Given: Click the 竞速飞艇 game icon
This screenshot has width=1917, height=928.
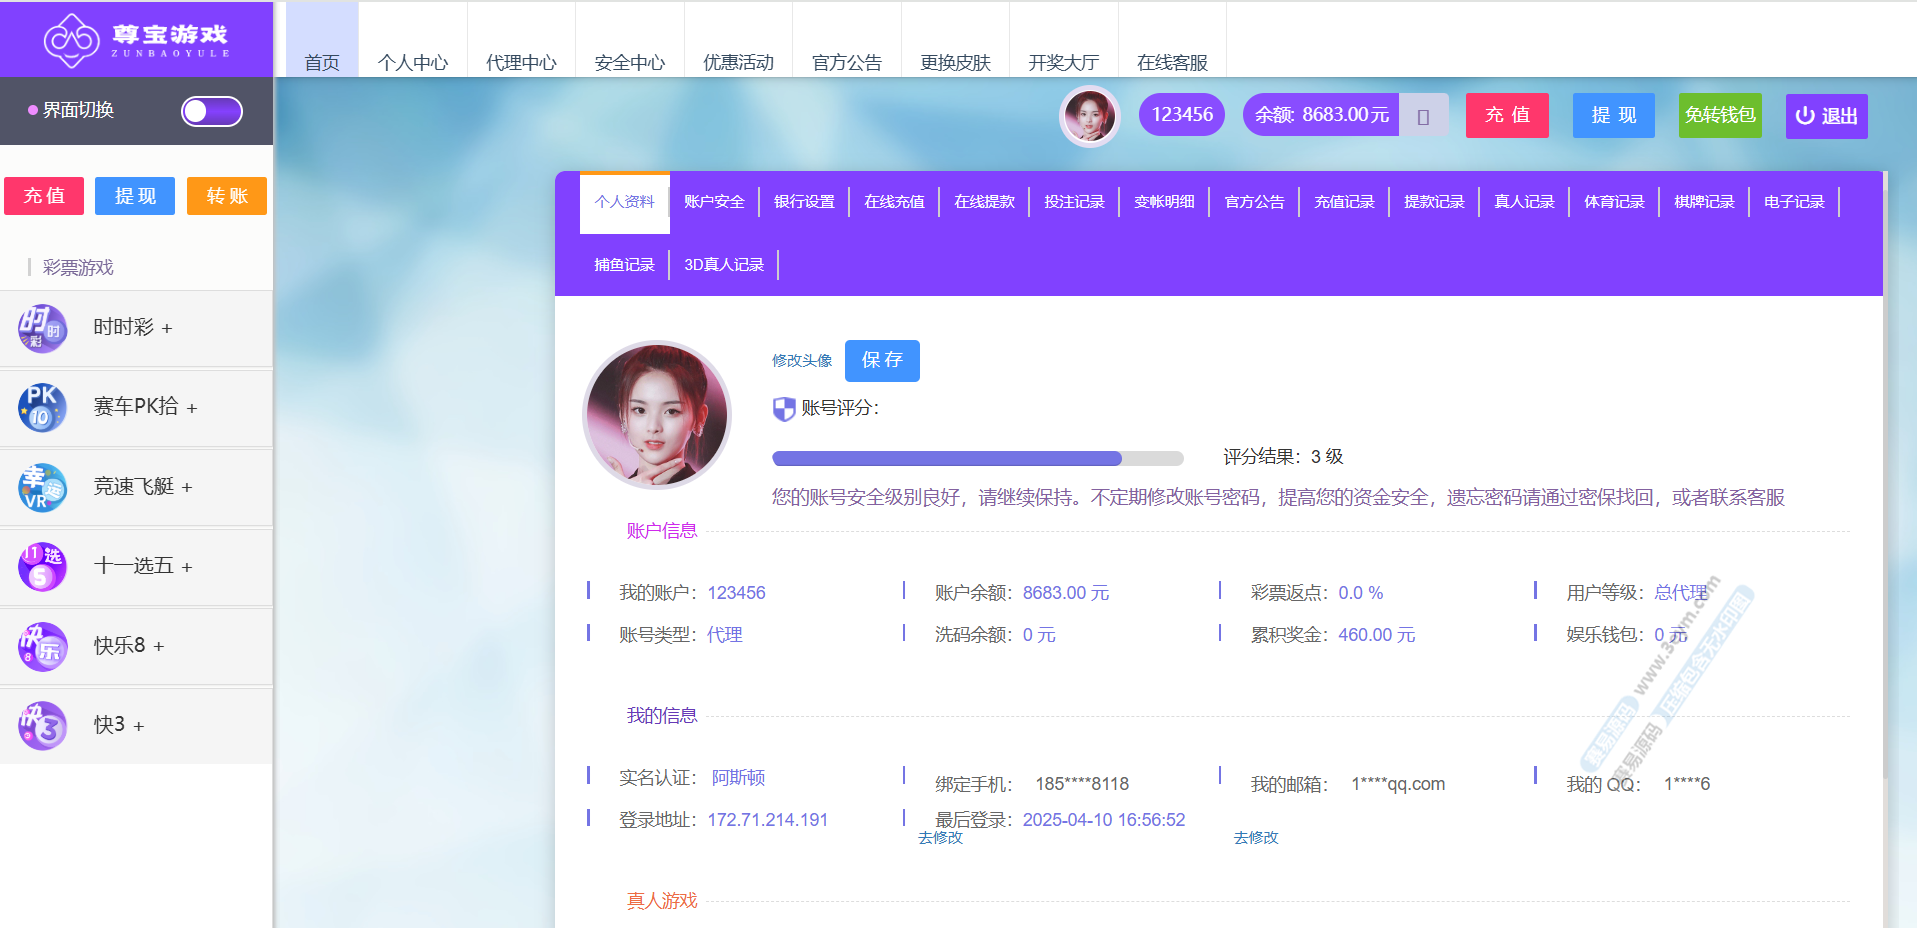Looking at the screenshot, I should [42, 487].
